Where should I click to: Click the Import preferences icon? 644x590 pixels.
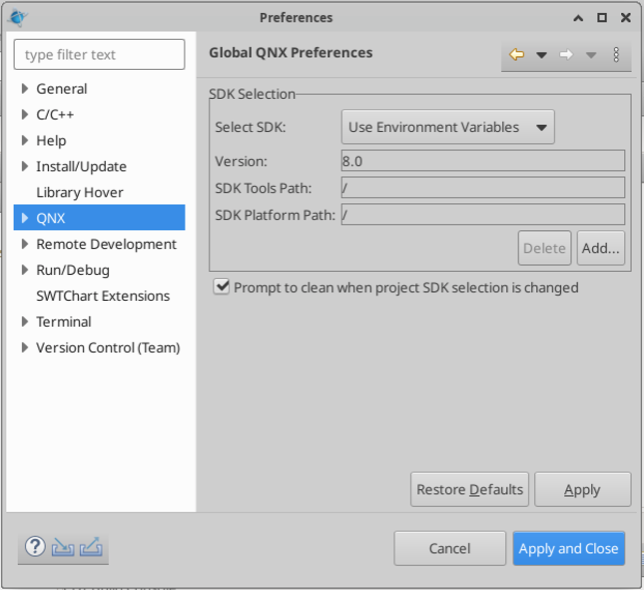pyautogui.click(x=63, y=547)
